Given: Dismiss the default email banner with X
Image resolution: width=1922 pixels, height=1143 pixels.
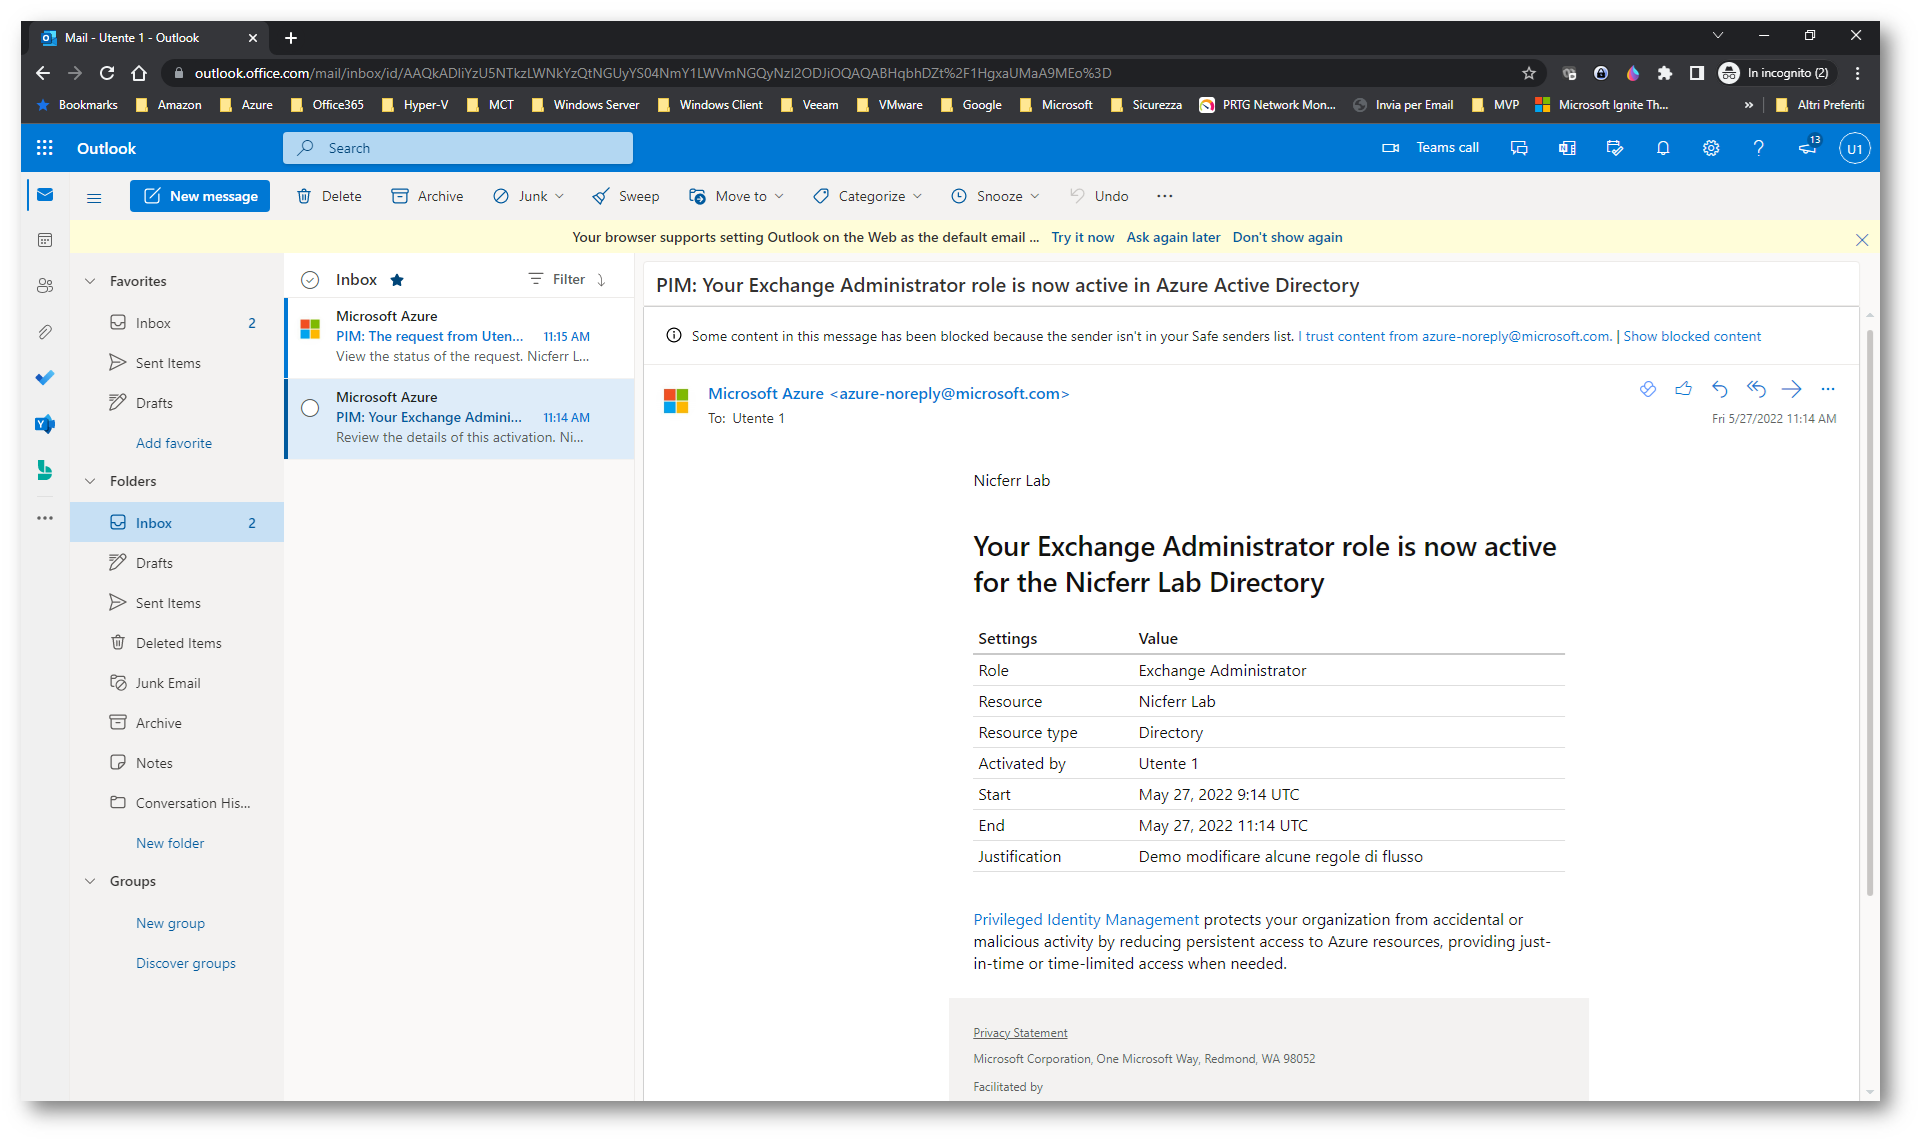Looking at the screenshot, I should (x=1861, y=239).
